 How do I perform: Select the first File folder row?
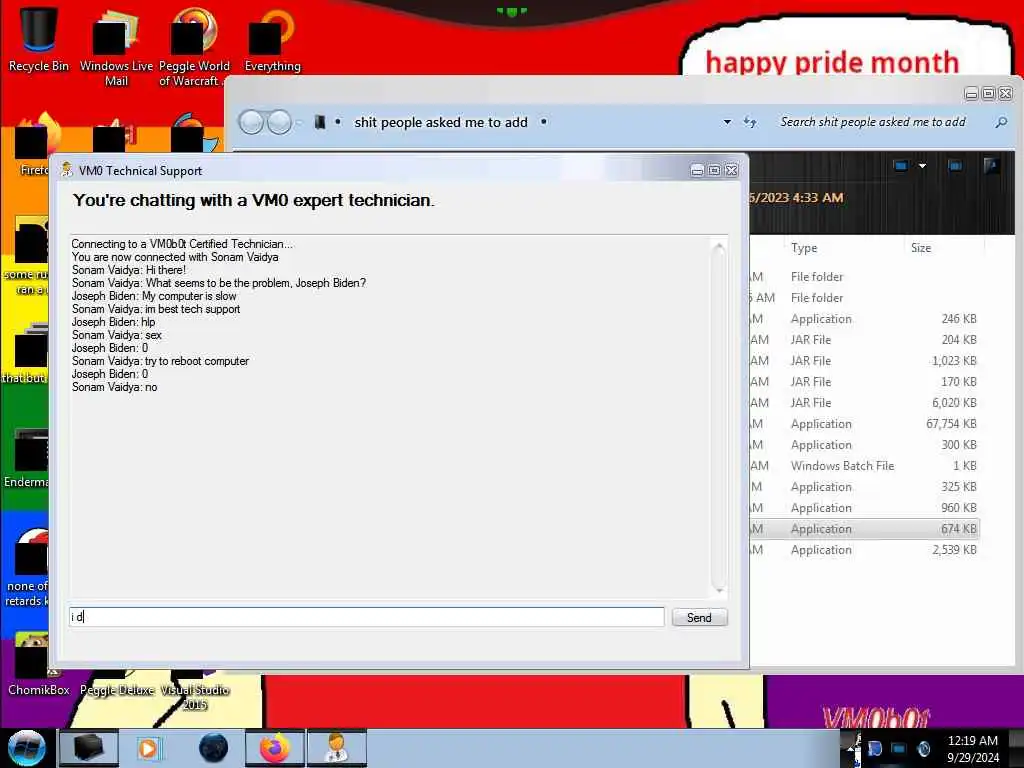pos(864,277)
